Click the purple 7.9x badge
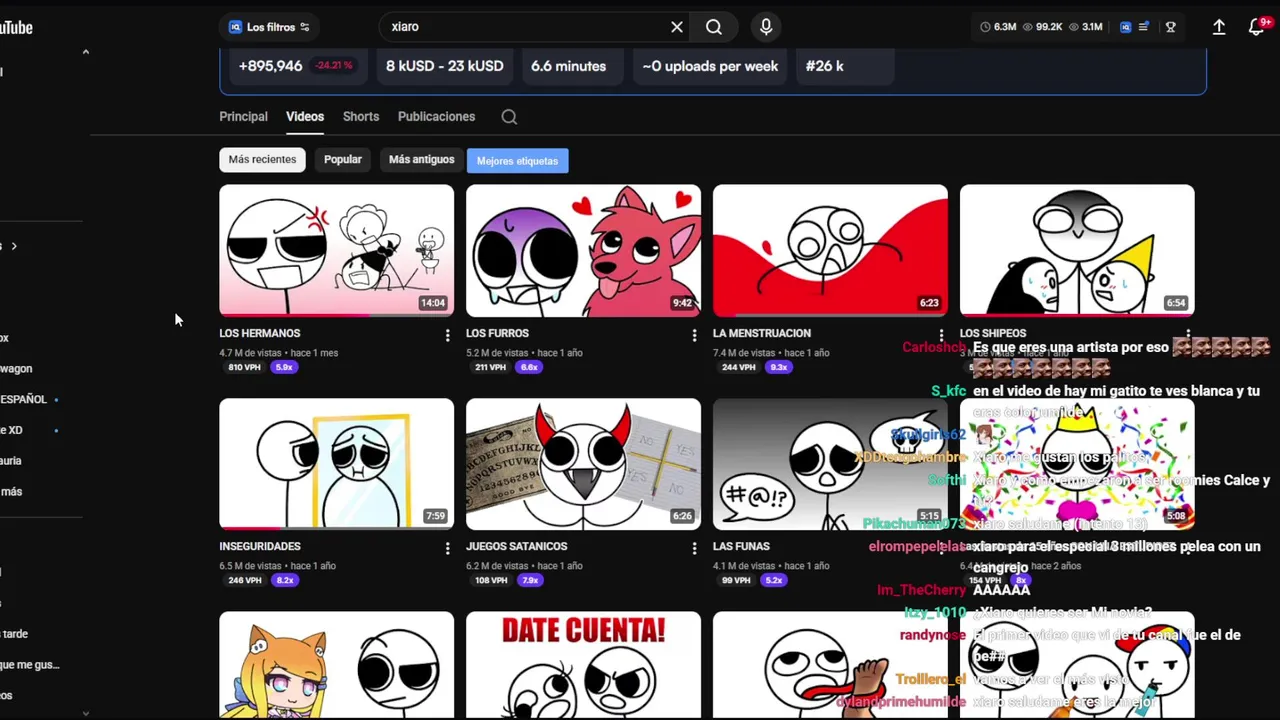This screenshot has height=720, width=1280. 530,580
